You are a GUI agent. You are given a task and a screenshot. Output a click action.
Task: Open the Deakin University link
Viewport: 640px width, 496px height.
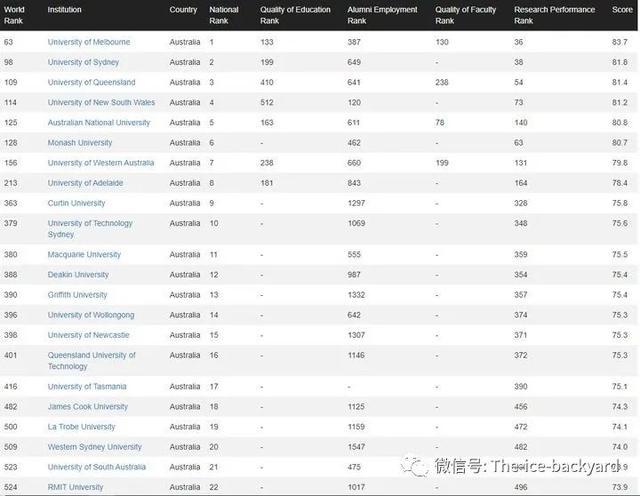point(78,275)
